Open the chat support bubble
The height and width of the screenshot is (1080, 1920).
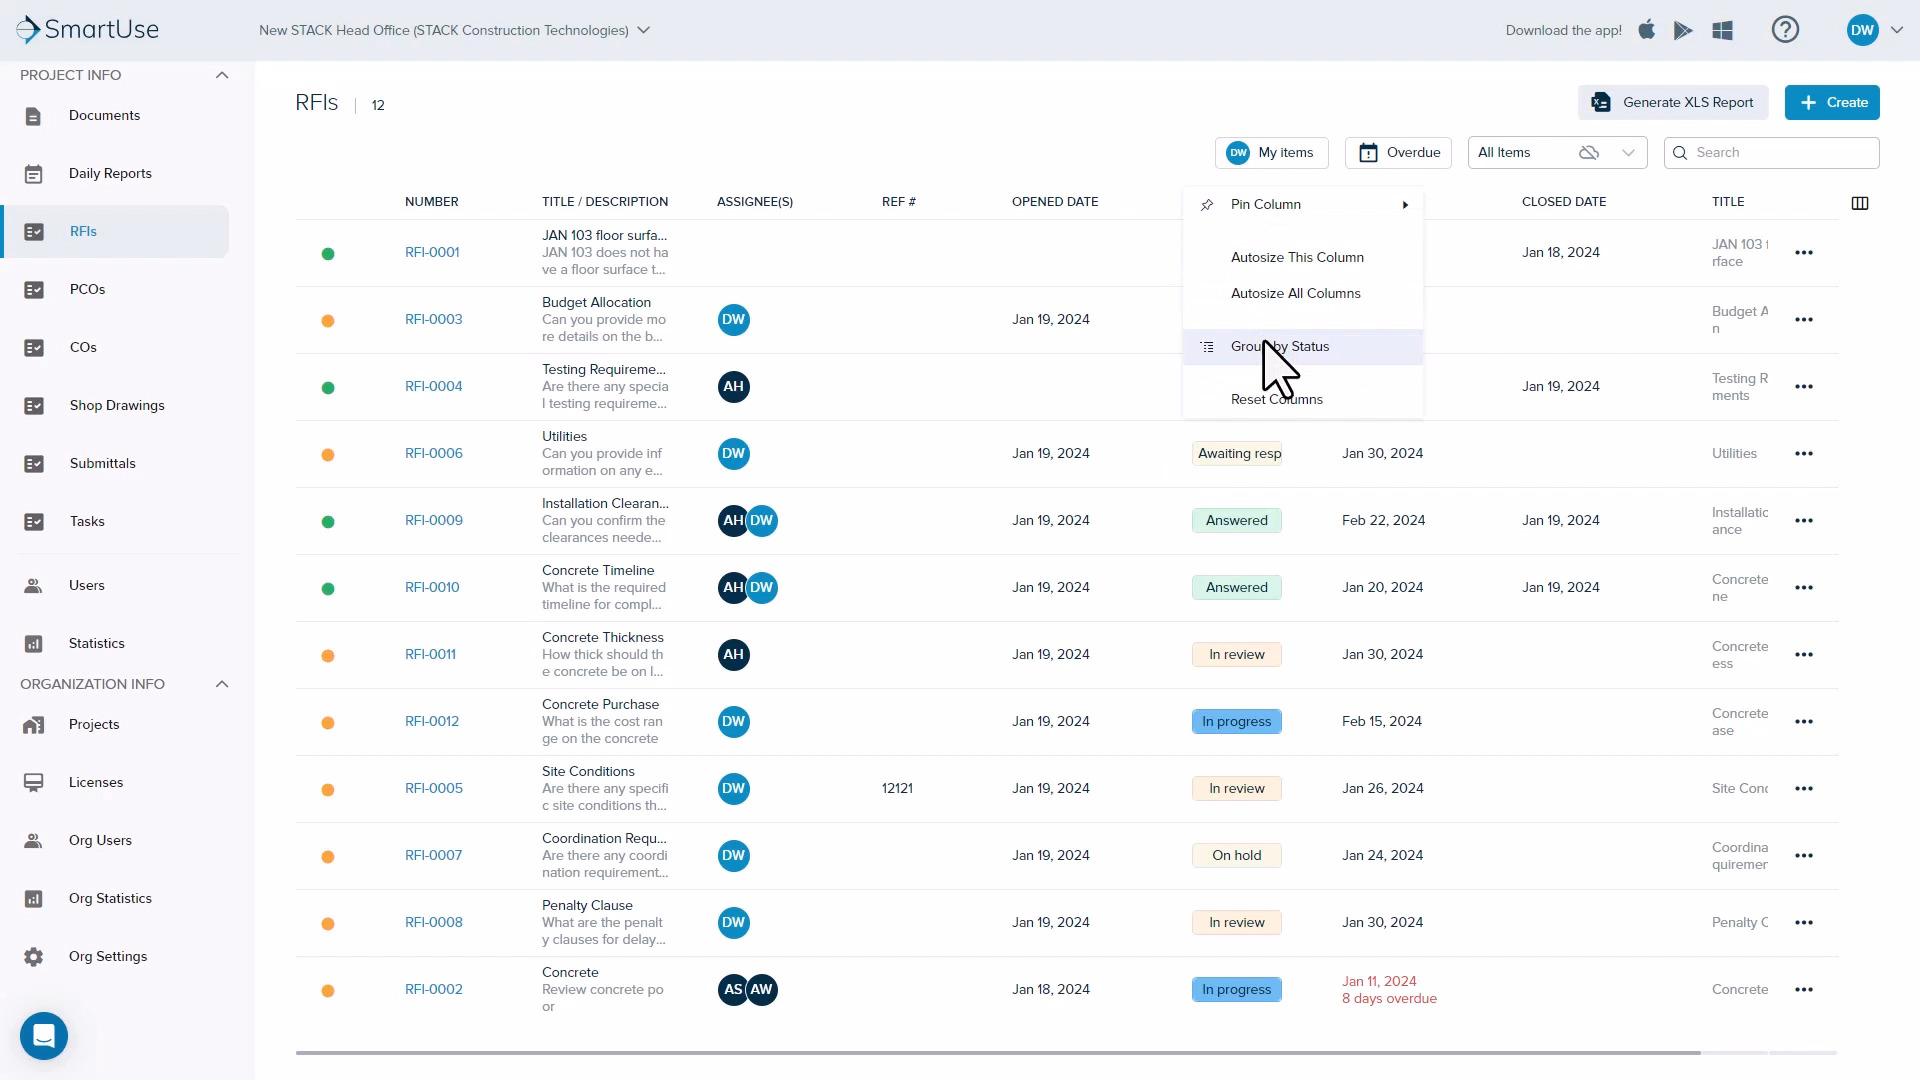tap(43, 1036)
